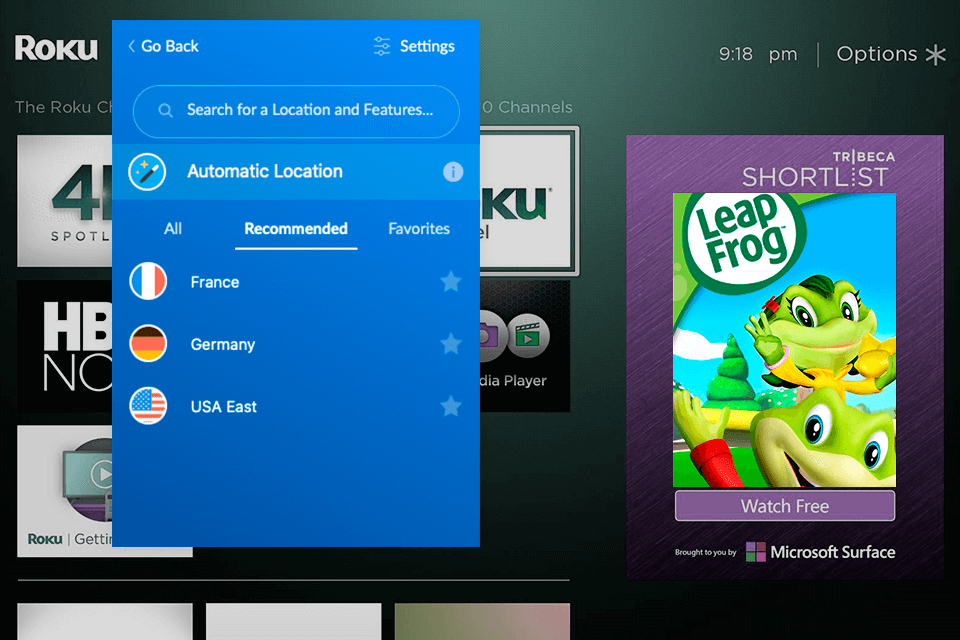Click the USA East flag icon
Viewport: 960px width, 640px height.
click(148, 406)
